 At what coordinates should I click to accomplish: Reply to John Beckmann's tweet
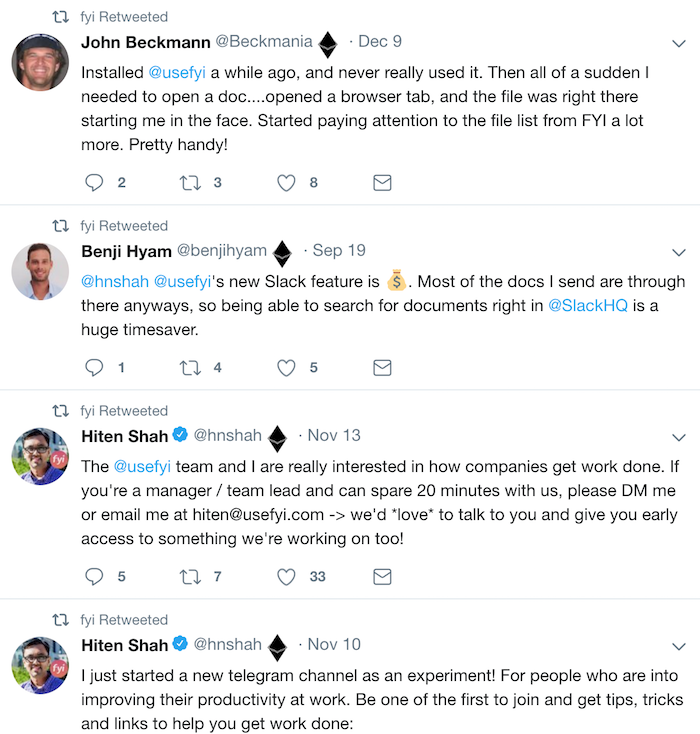point(94,183)
